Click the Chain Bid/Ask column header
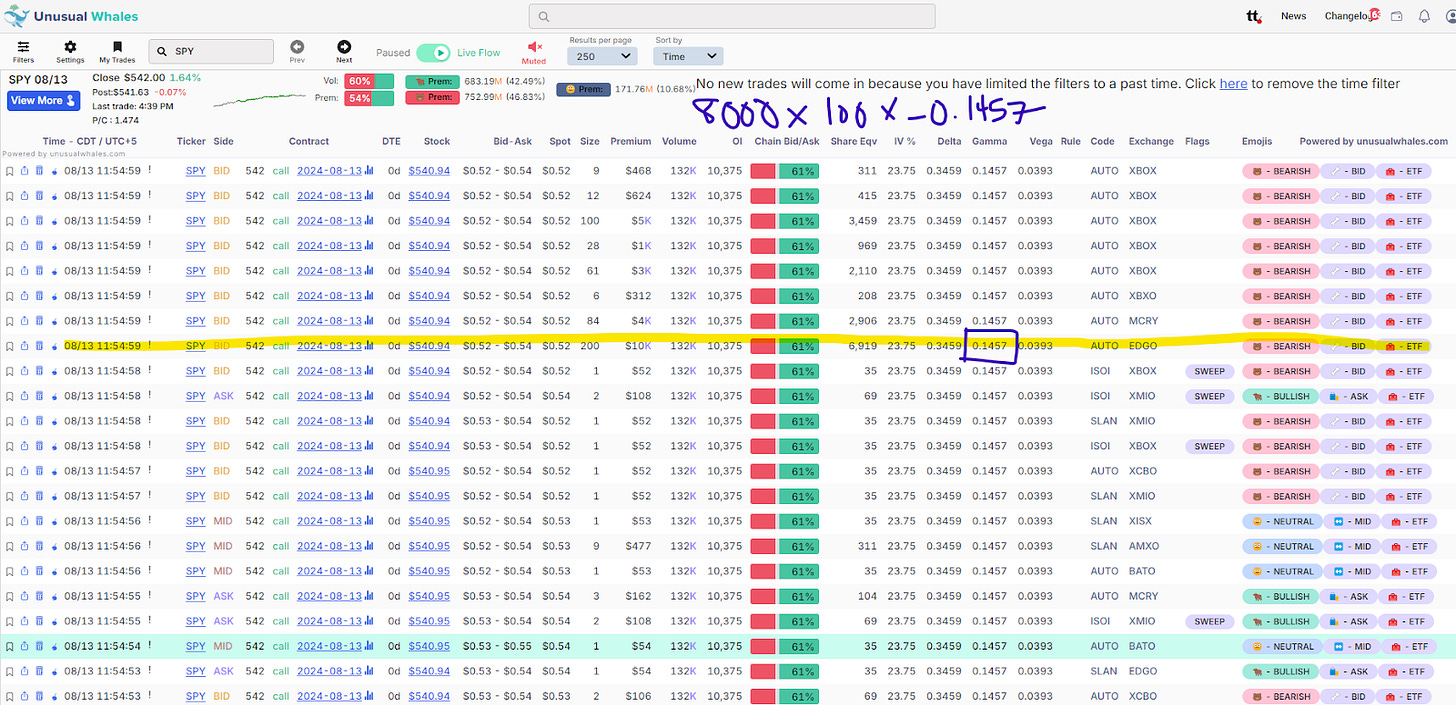The height and width of the screenshot is (705, 1456). [787, 141]
